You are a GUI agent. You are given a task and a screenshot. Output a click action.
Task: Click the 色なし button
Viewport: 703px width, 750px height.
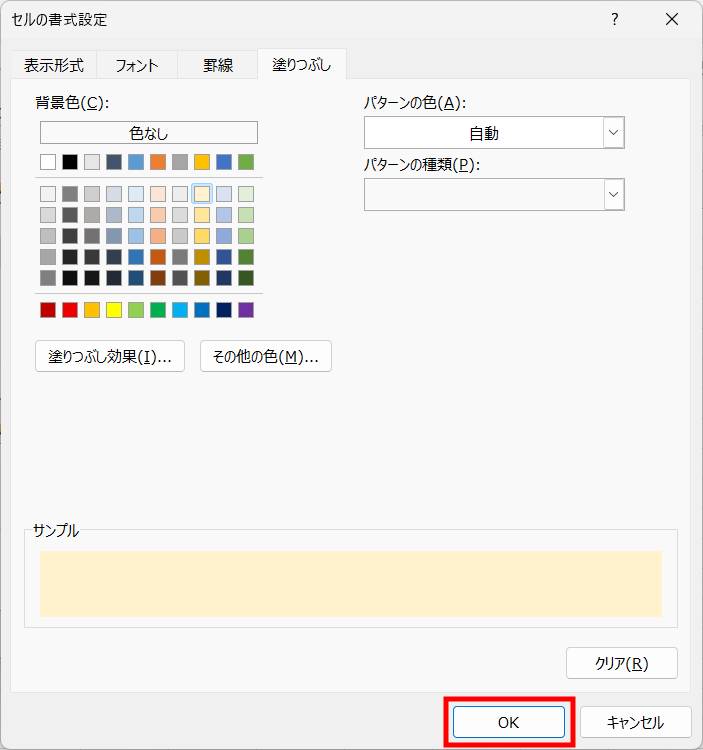coord(149,132)
